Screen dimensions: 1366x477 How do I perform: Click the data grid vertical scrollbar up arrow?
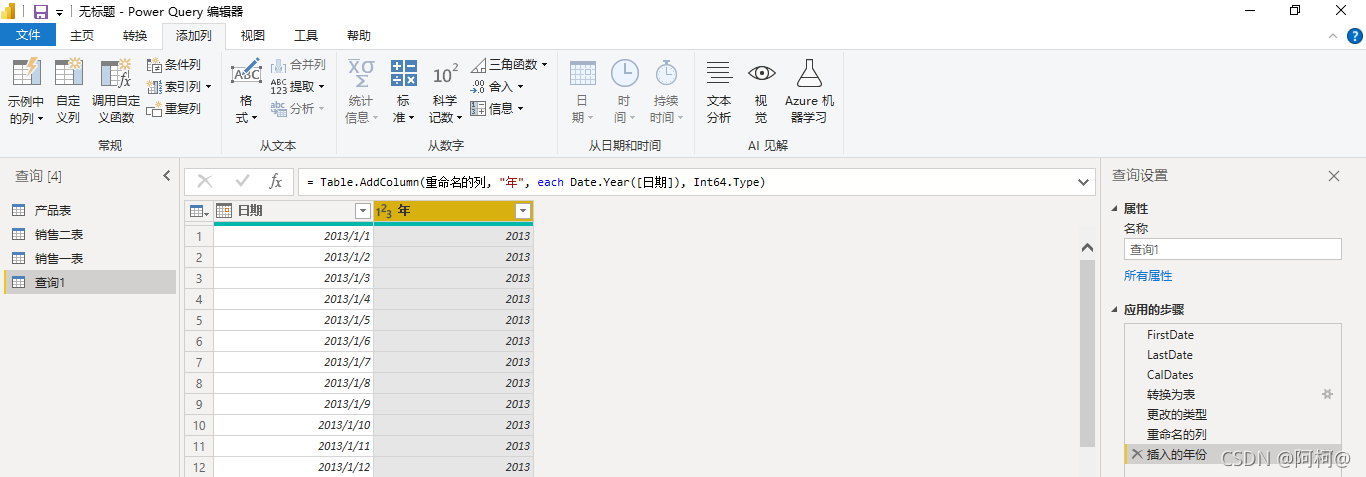point(1088,247)
